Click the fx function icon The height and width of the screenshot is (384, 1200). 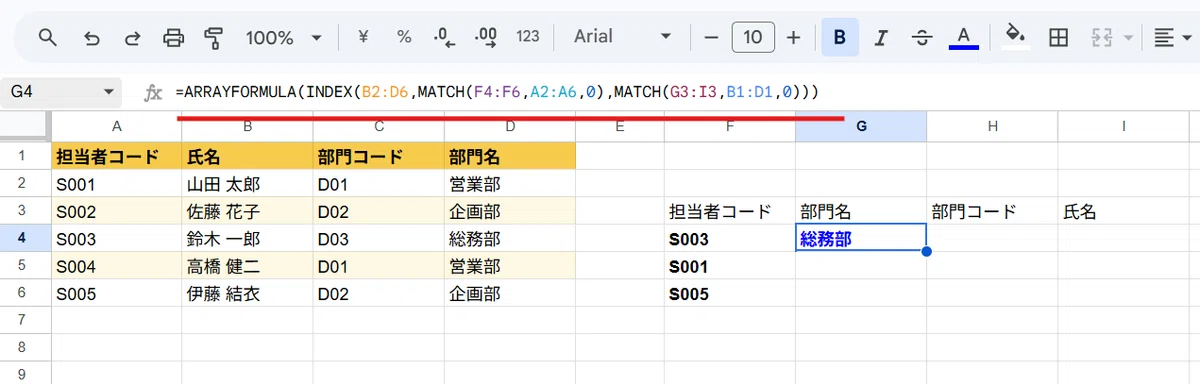(153, 92)
